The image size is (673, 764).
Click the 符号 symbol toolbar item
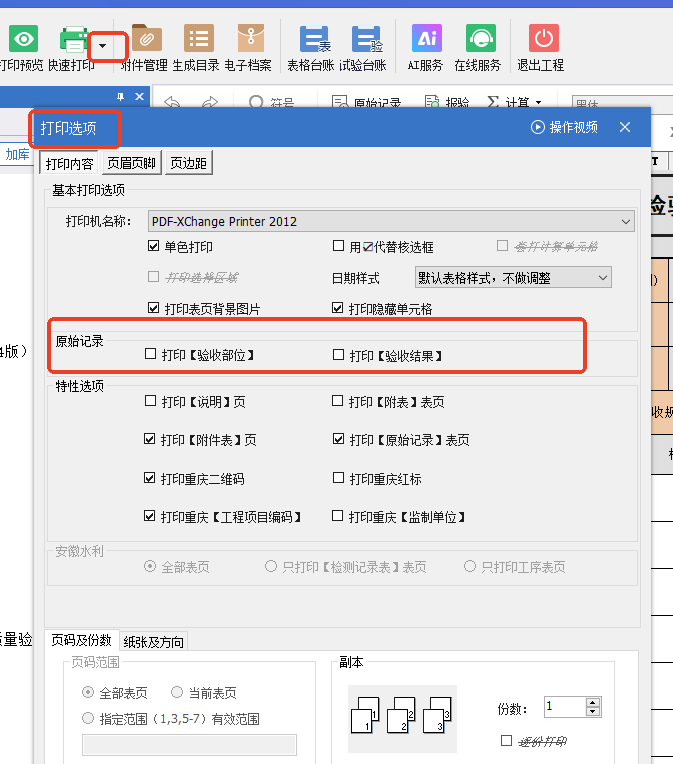point(271,102)
